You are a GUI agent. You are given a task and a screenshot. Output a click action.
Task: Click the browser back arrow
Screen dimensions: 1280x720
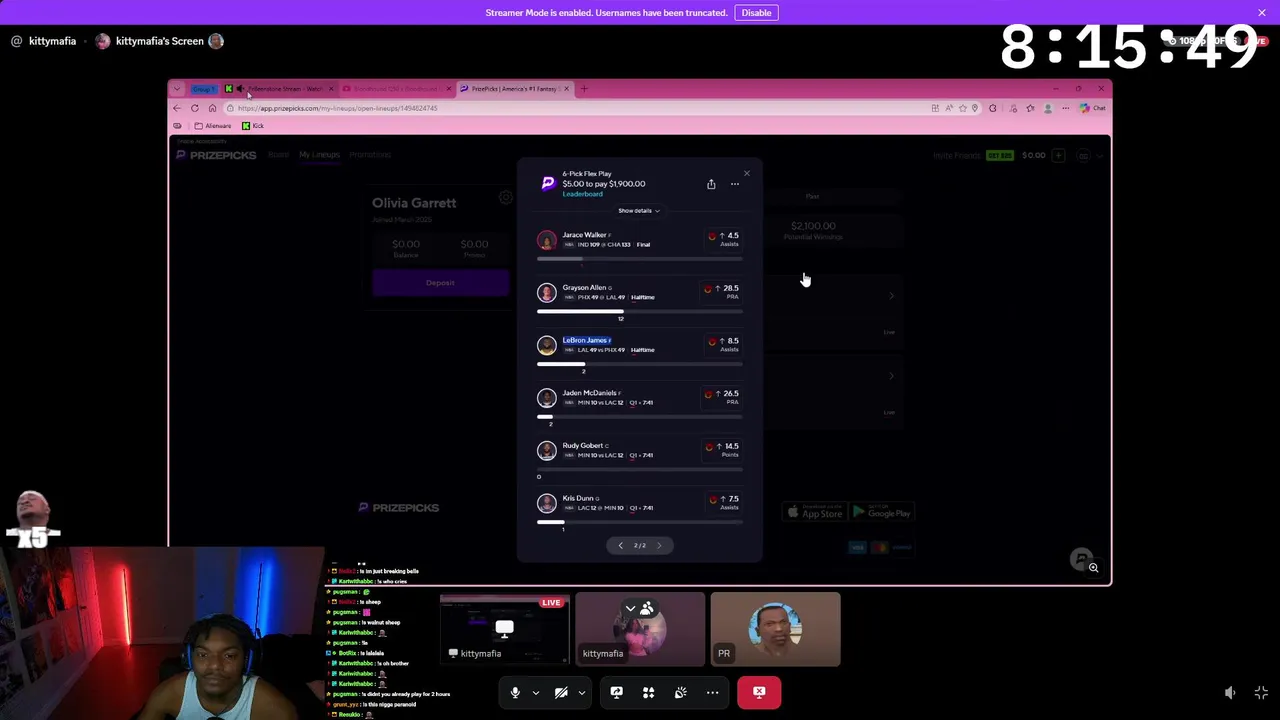[177, 108]
